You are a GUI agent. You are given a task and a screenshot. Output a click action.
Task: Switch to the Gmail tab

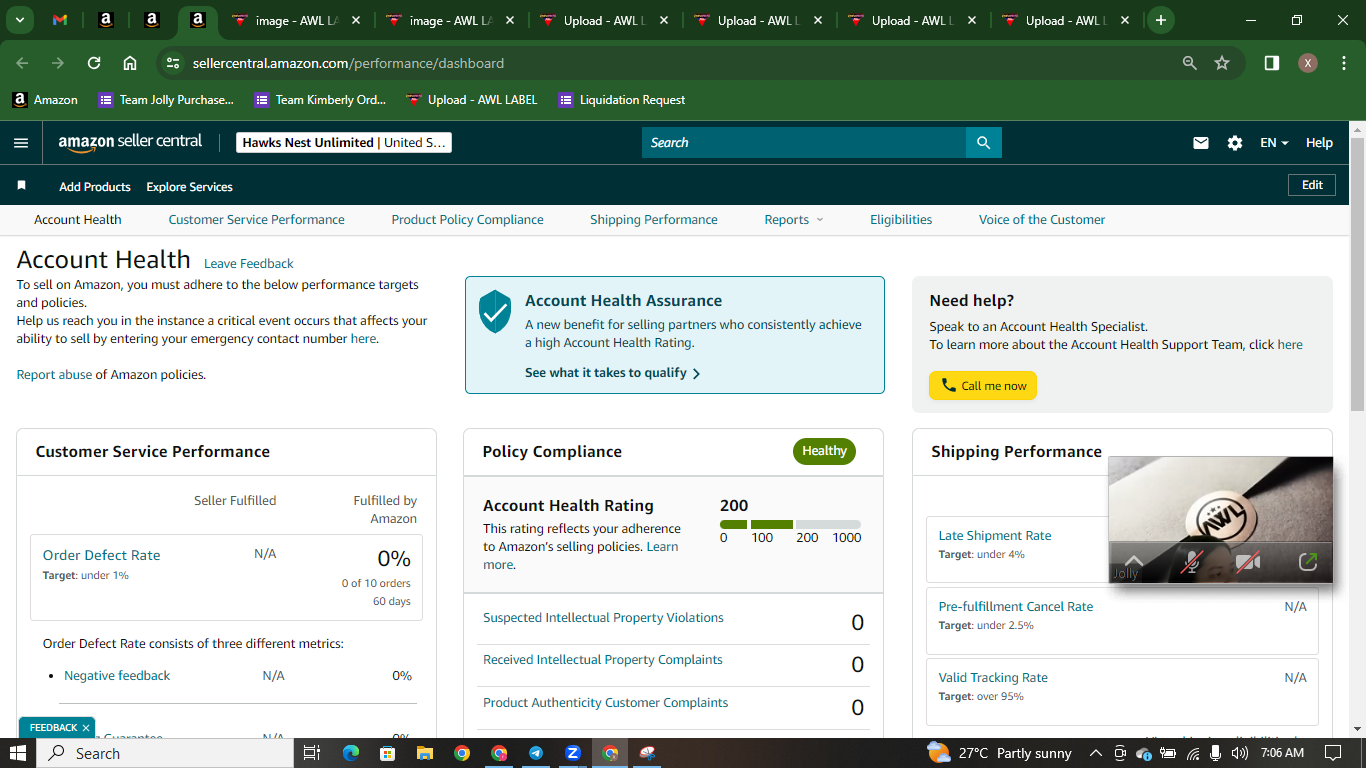60,20
